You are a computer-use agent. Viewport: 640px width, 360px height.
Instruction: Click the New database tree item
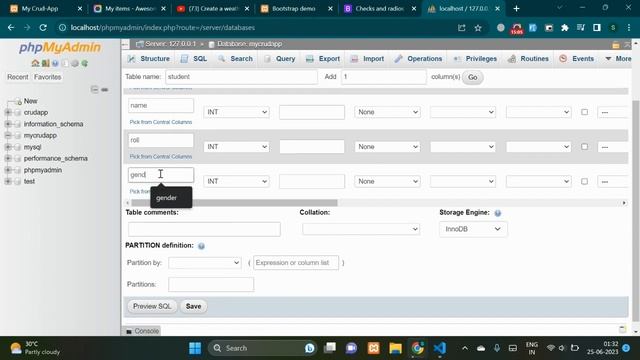click(x=30, y=101)
